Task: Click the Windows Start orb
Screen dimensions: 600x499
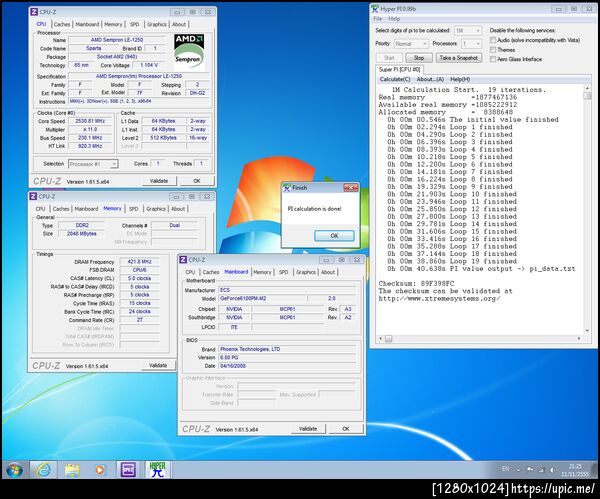Action: (x=15, y=469)
